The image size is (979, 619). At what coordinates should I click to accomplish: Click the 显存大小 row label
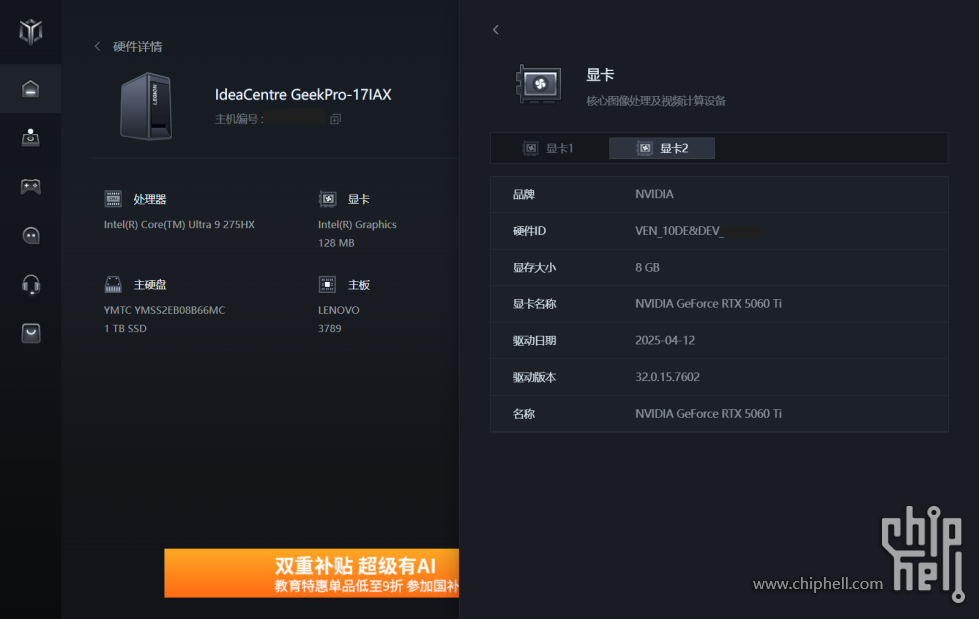click(x=534, y=267)
